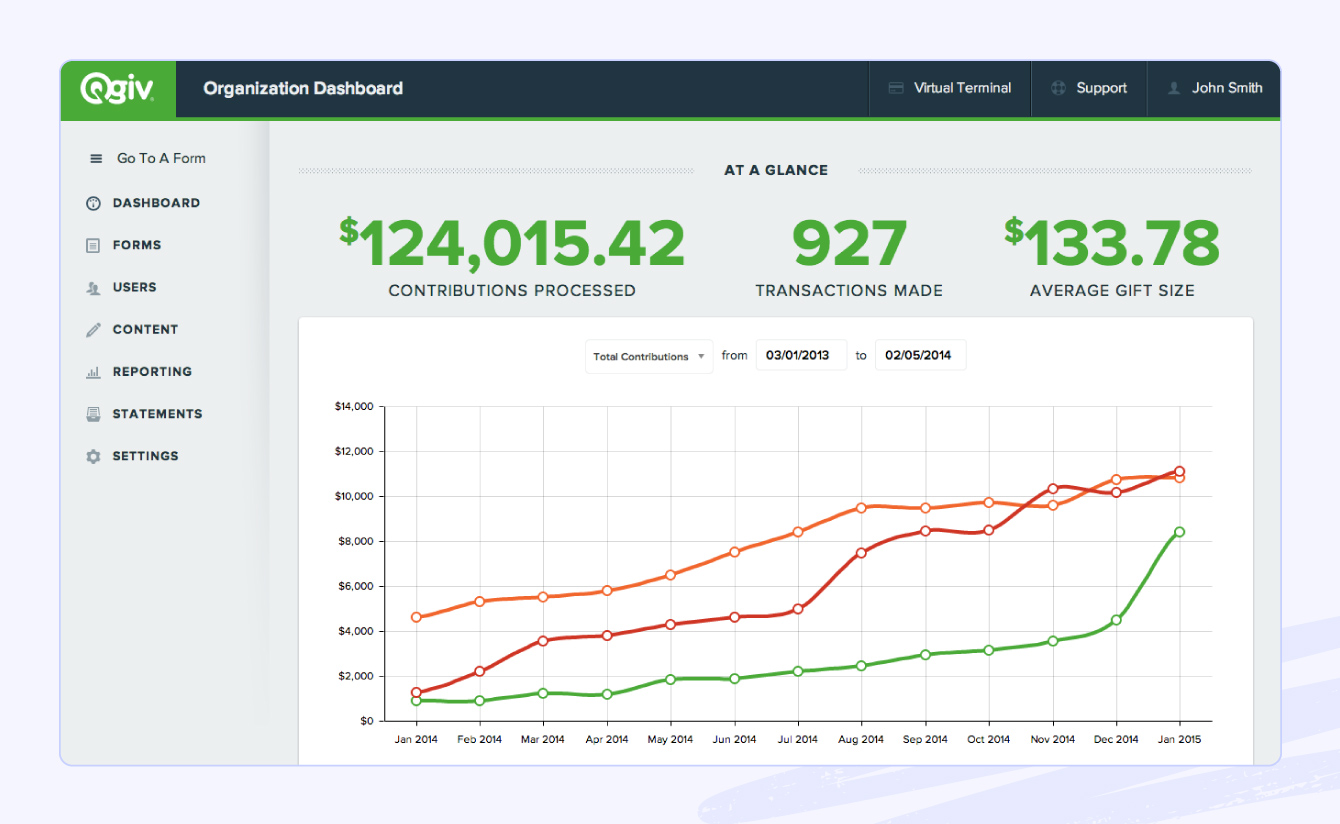Click green line data point at Jan 2015
The height and width of the screenshot is (824, 1340).
[x=1179, y=532]
